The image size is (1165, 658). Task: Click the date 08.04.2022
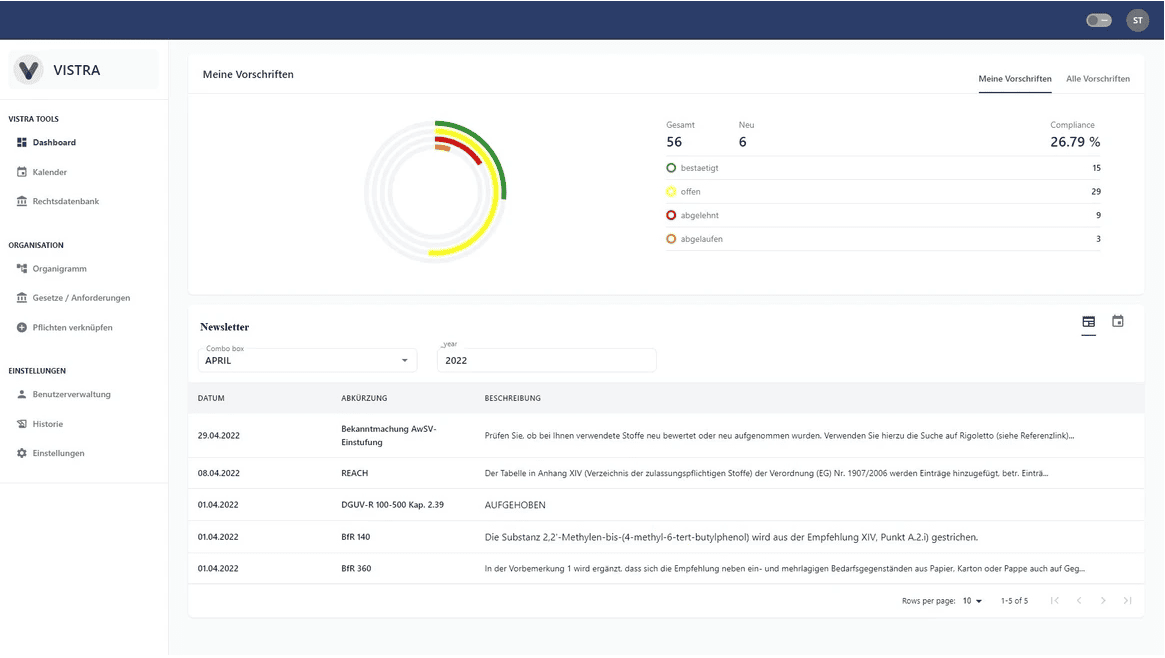pos(218,473)
